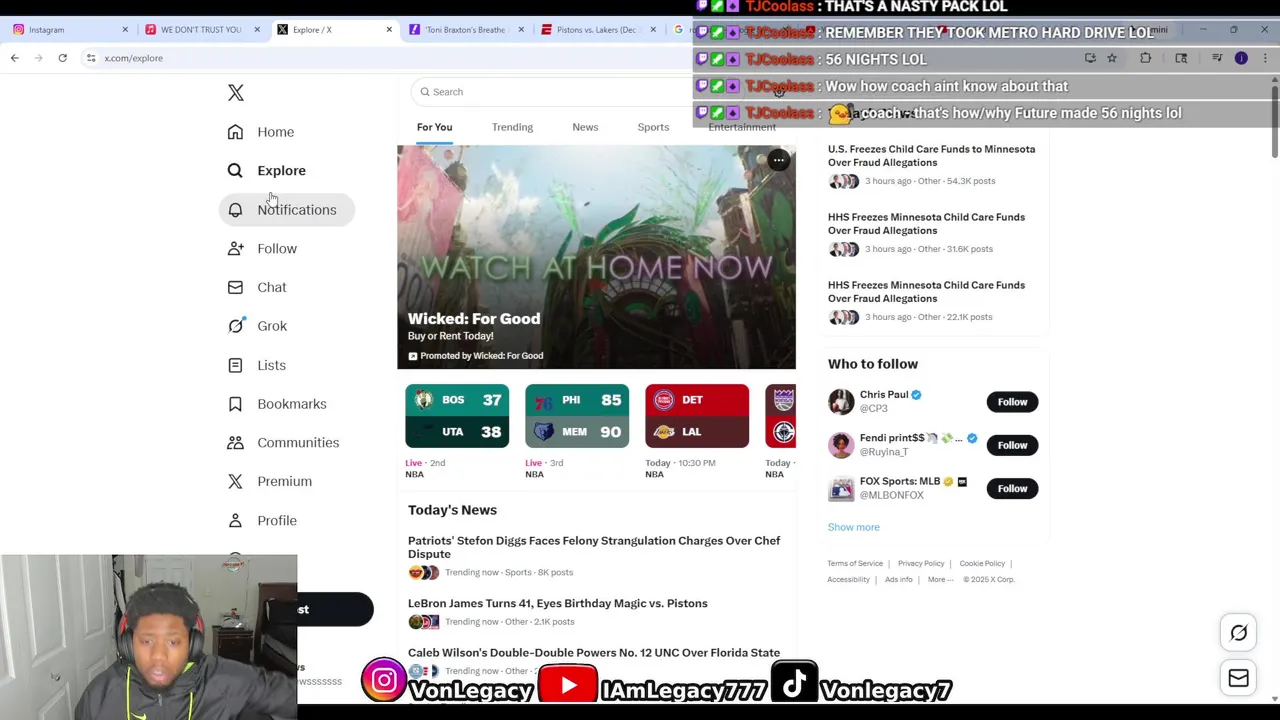Open the Home page from the sidebar
This screenshot has height=720, width=1280.
[275, 132]
